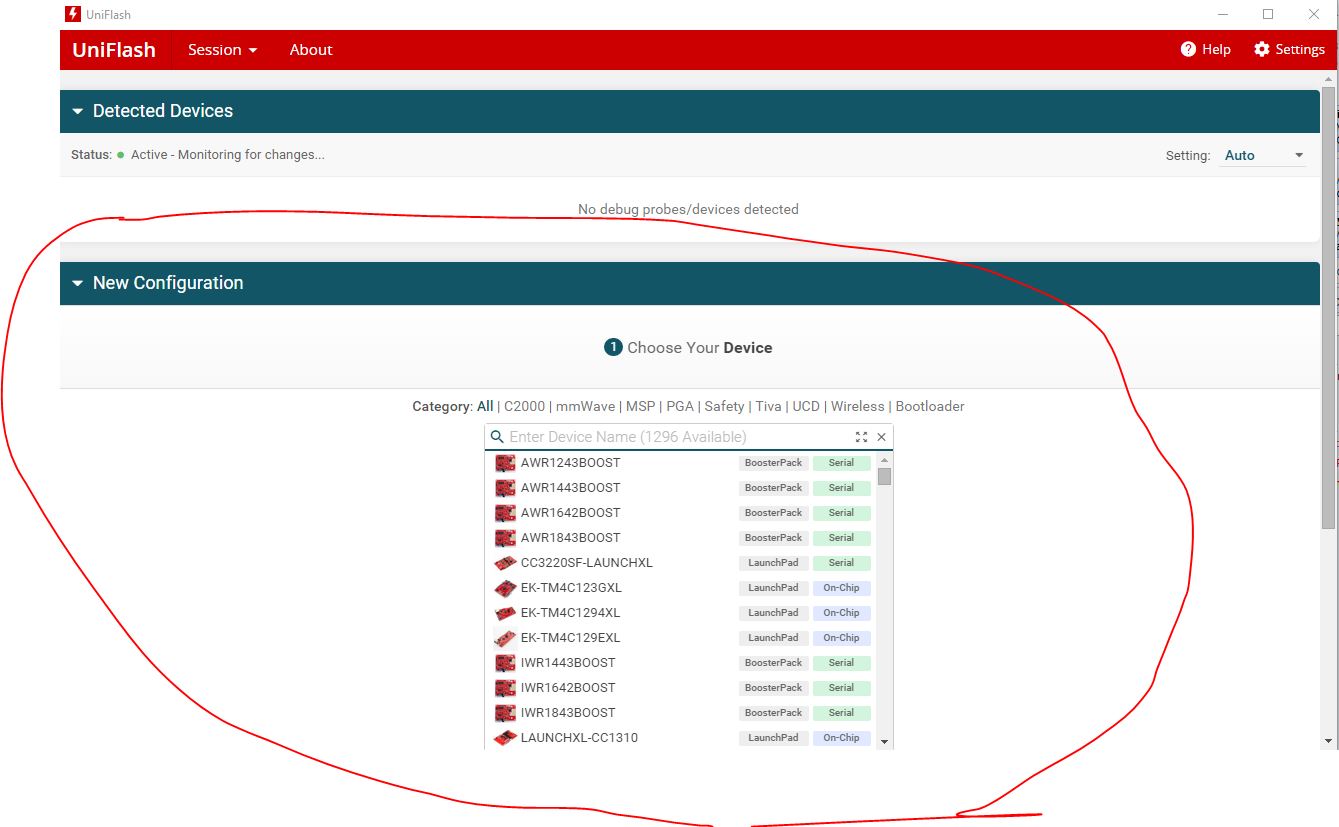1339x827 pixels.
Task: Click the UniFlash brand name in header
Action: tap(114, 50)
